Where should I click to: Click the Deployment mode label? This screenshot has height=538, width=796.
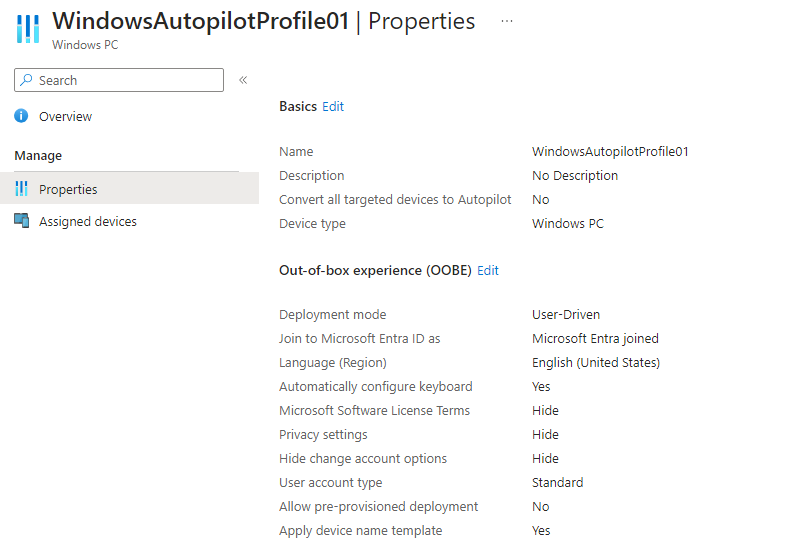coord(333,315)
